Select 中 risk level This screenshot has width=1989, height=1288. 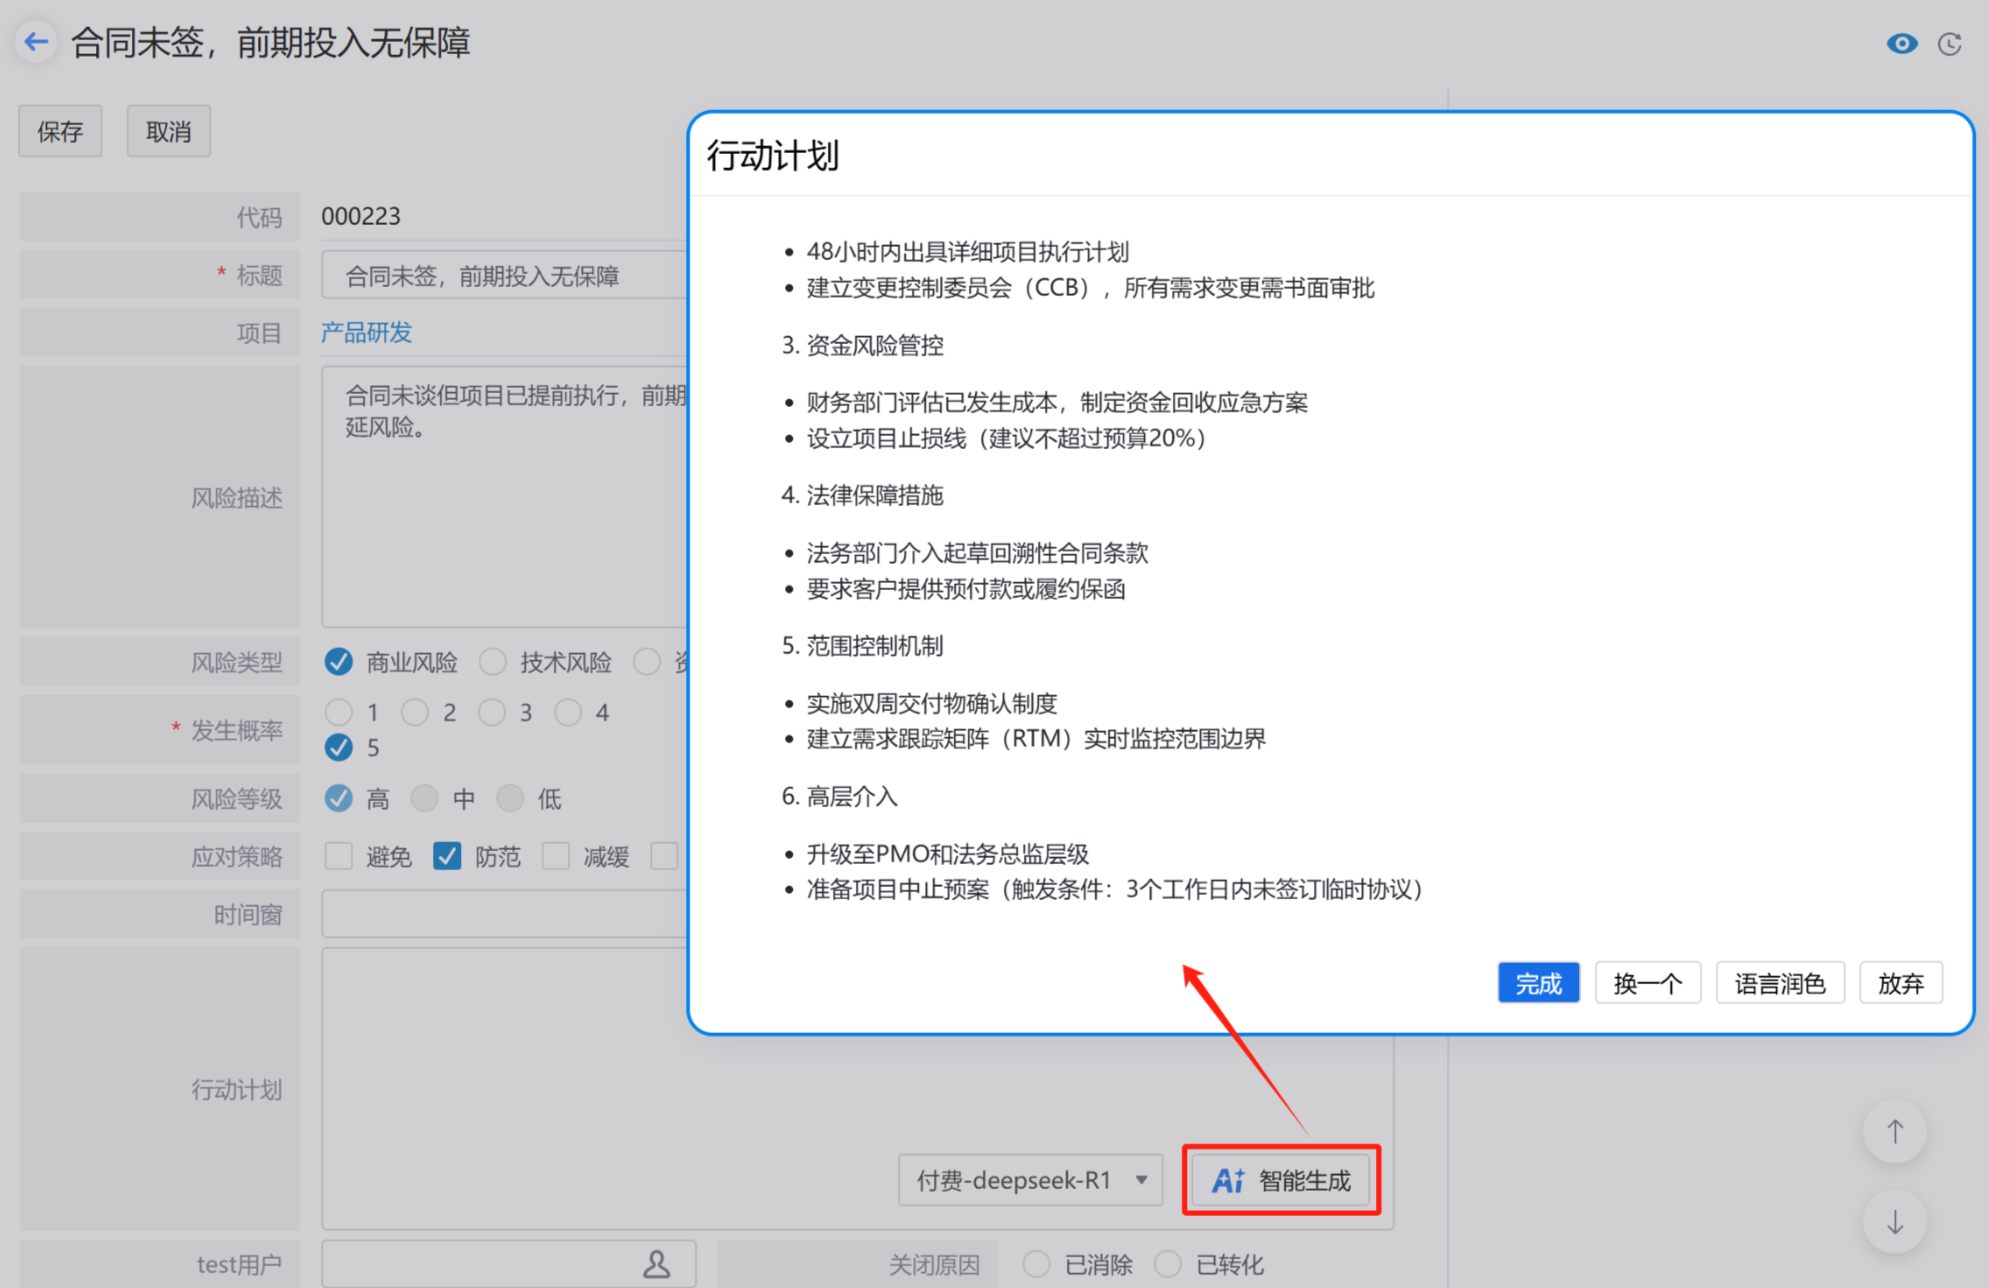pos(425,798)
